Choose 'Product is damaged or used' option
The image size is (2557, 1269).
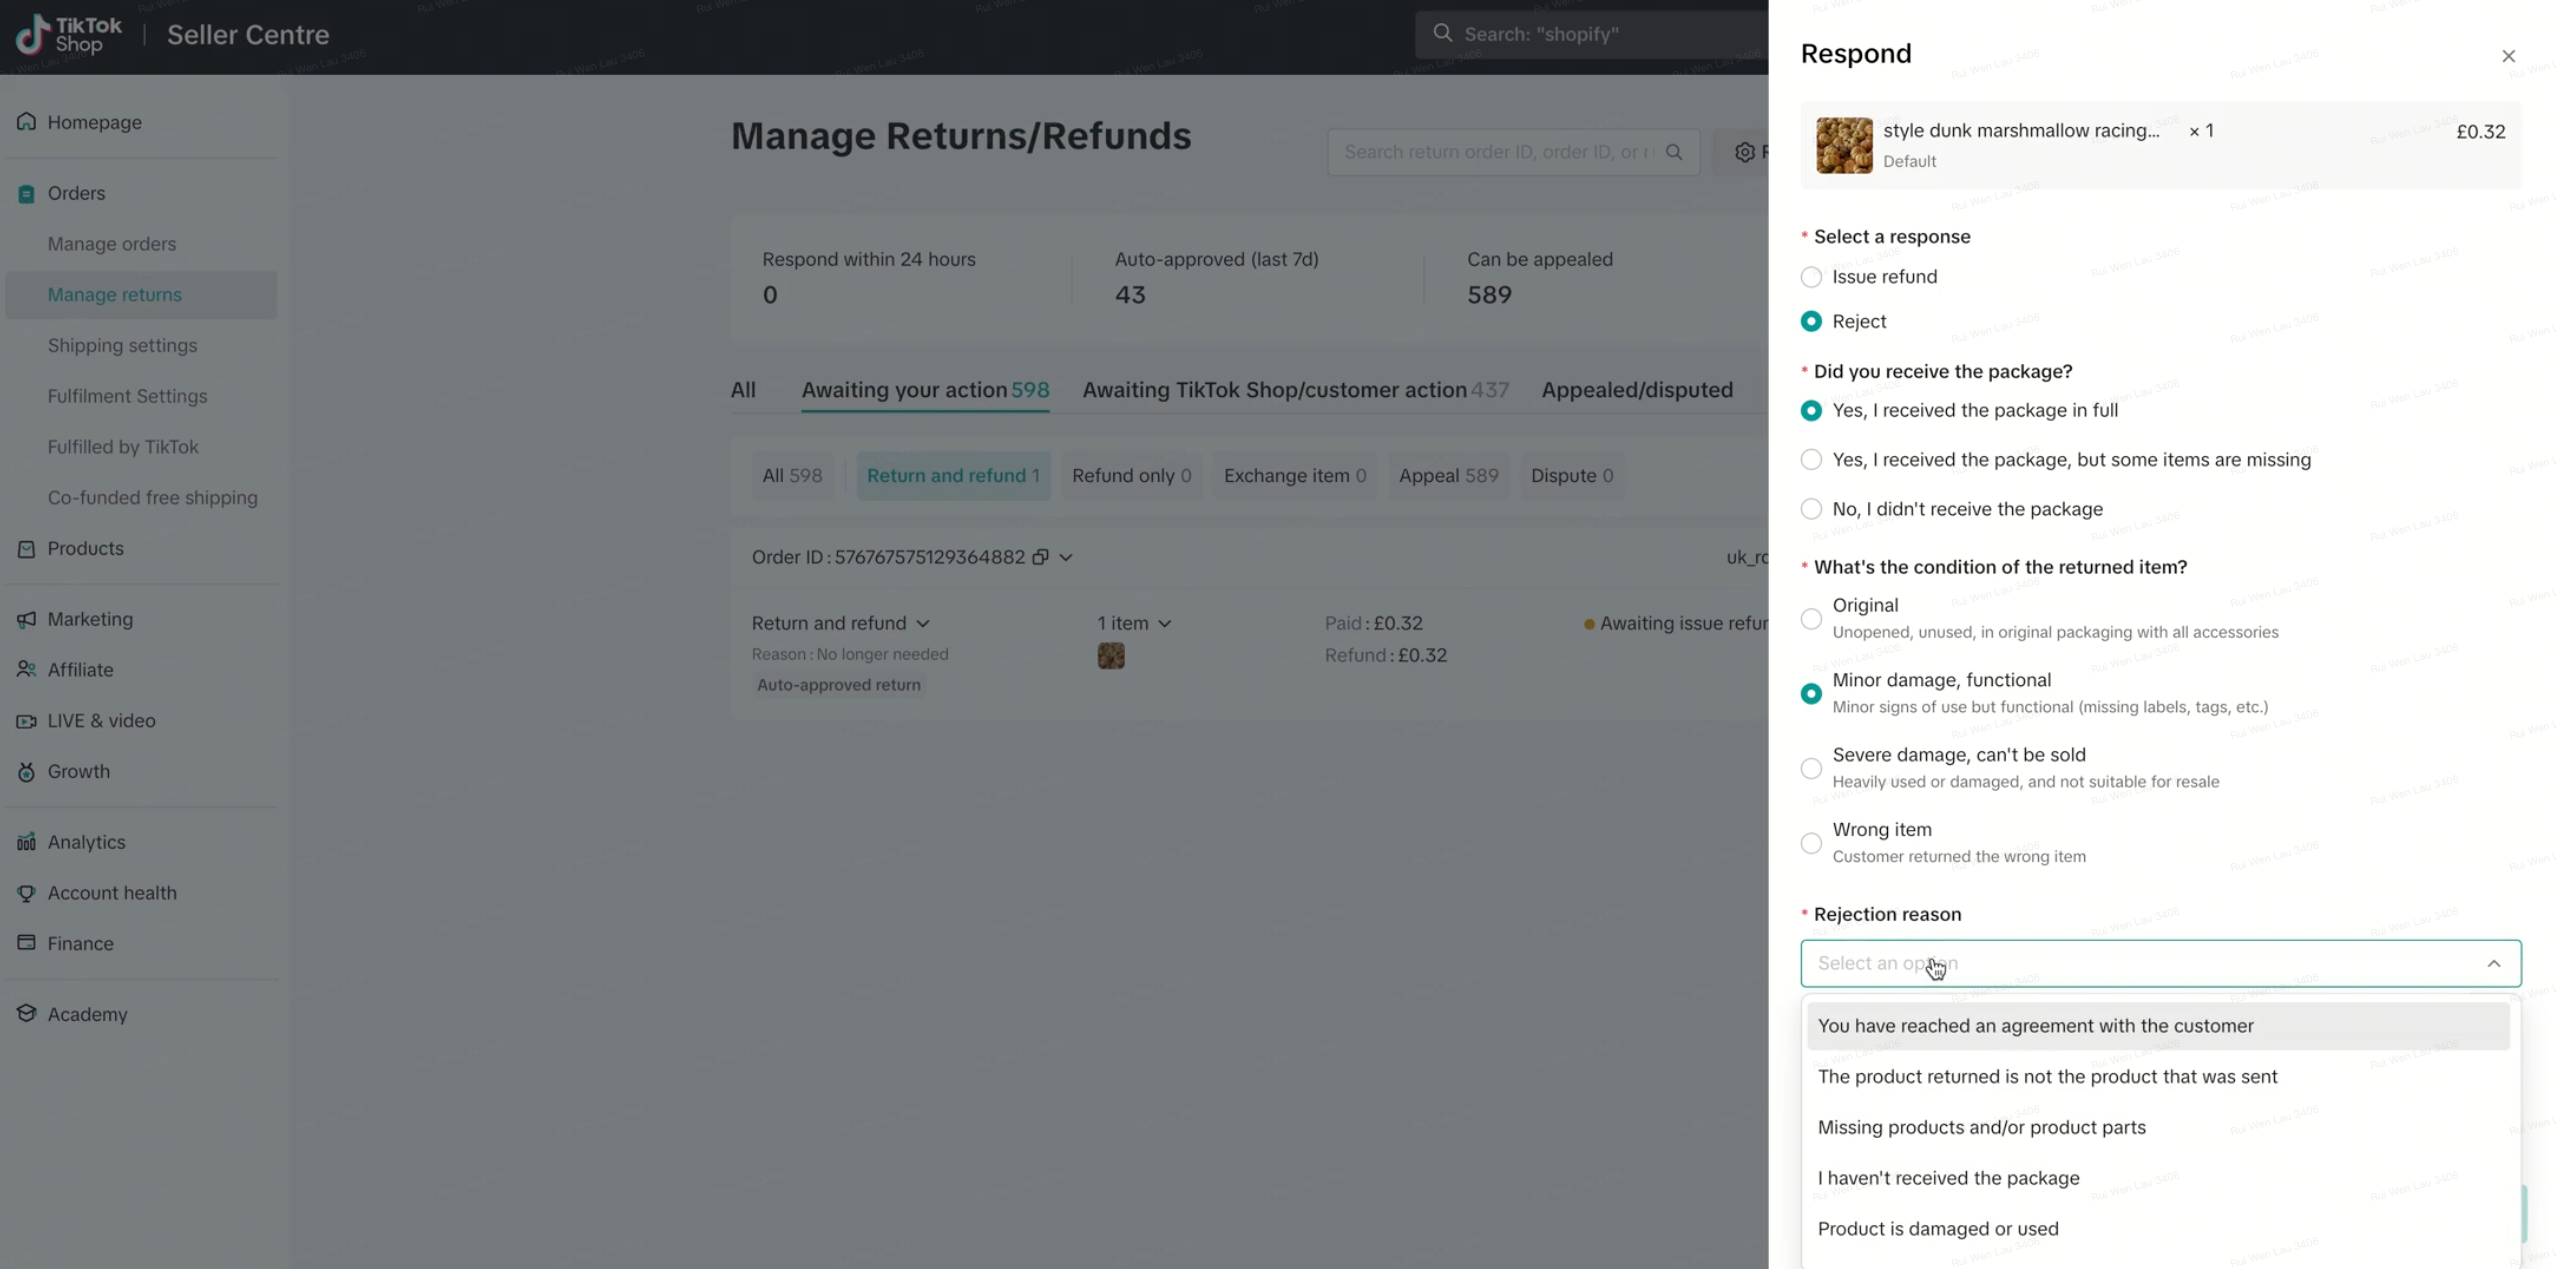click(x=1937, y=1228)
